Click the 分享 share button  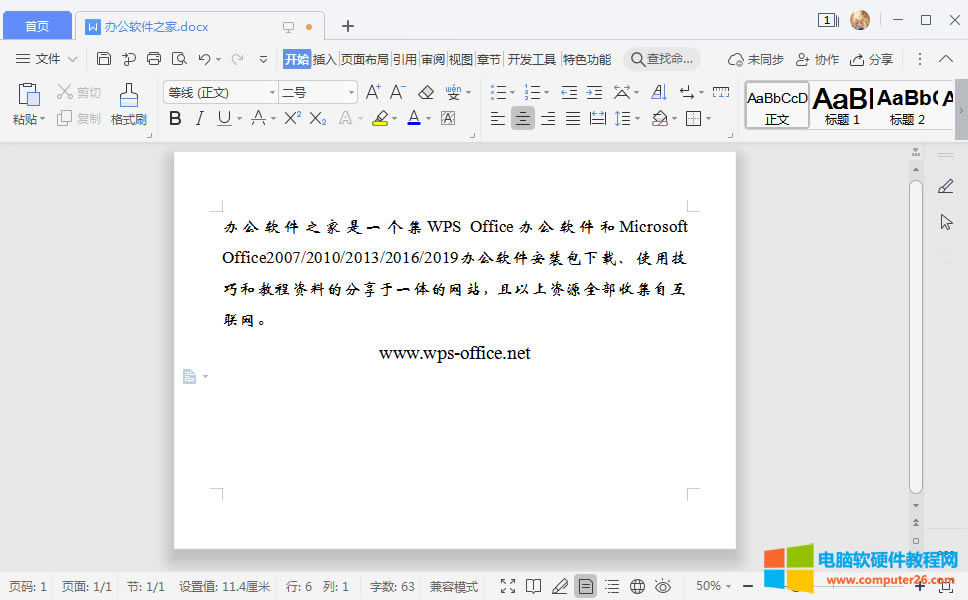coord(873,59)
